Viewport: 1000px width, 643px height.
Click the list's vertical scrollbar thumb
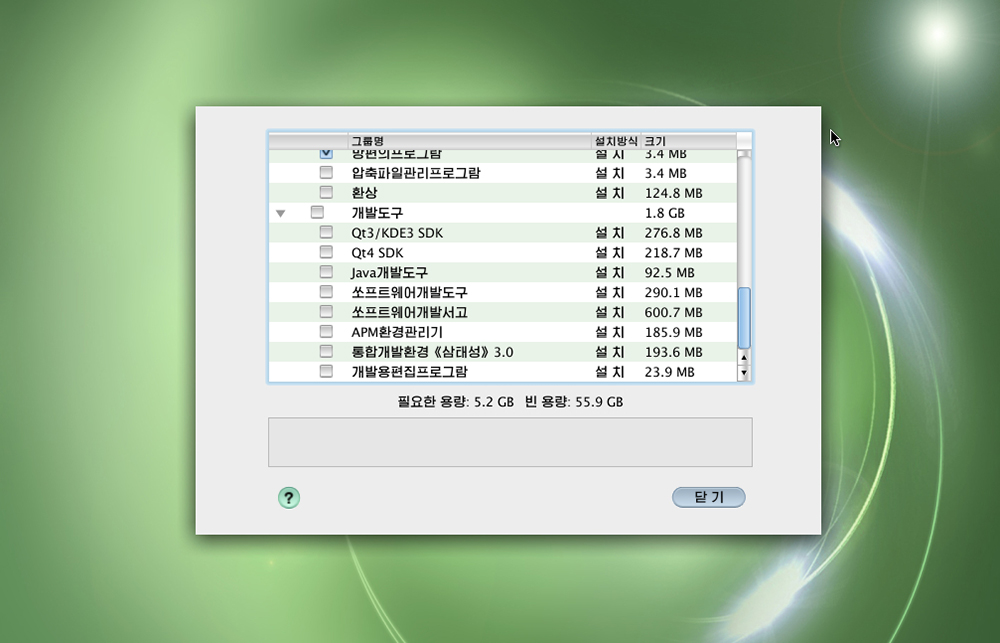click(744, 318)
